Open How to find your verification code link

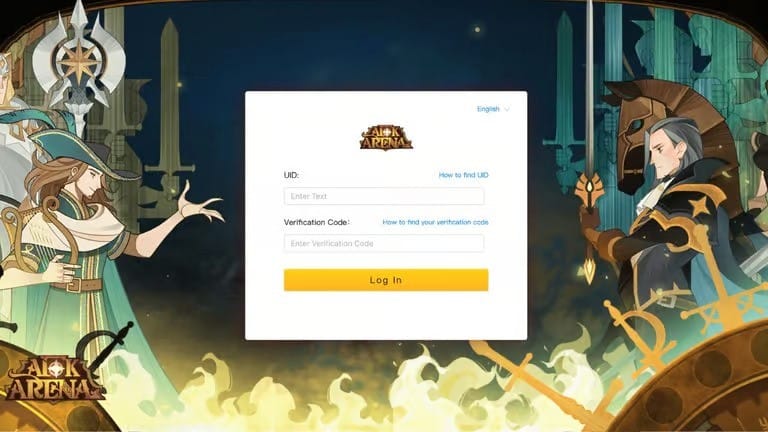point(435,222)
